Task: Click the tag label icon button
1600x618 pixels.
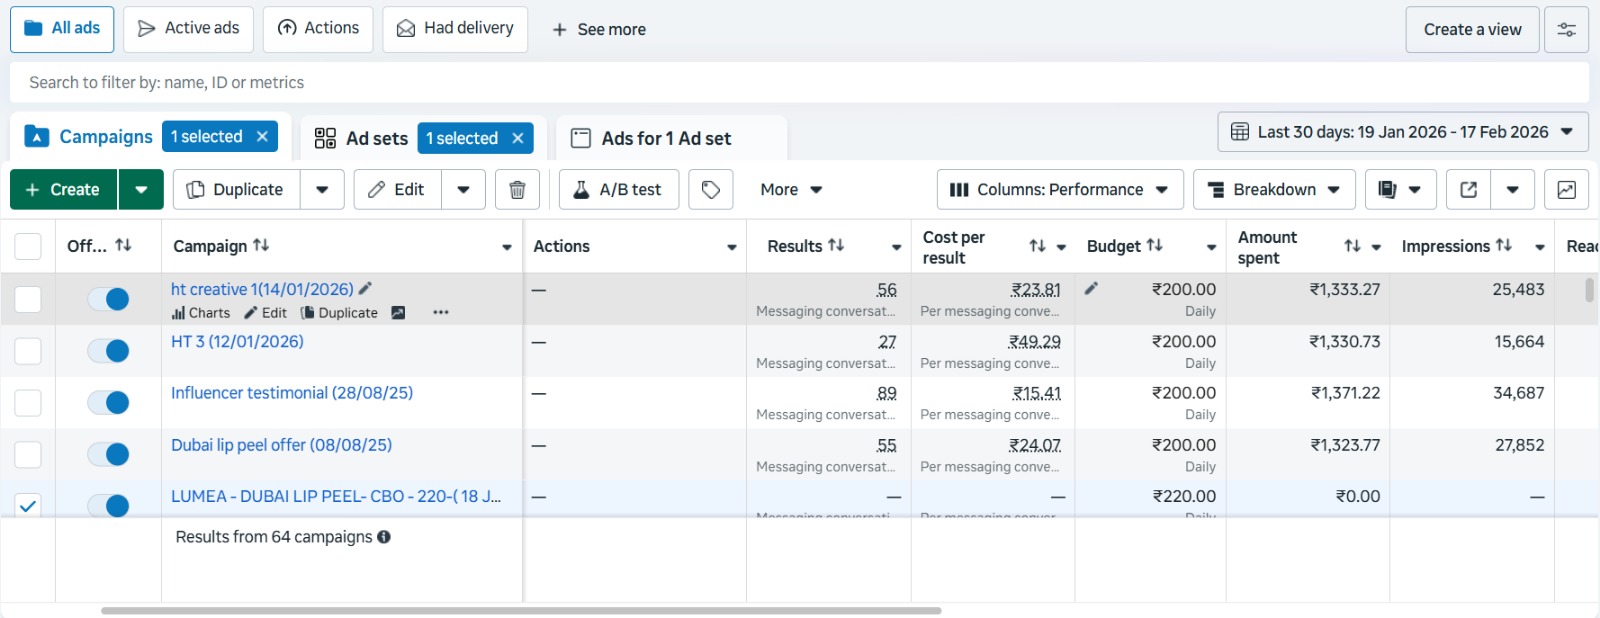Action: 710,190
